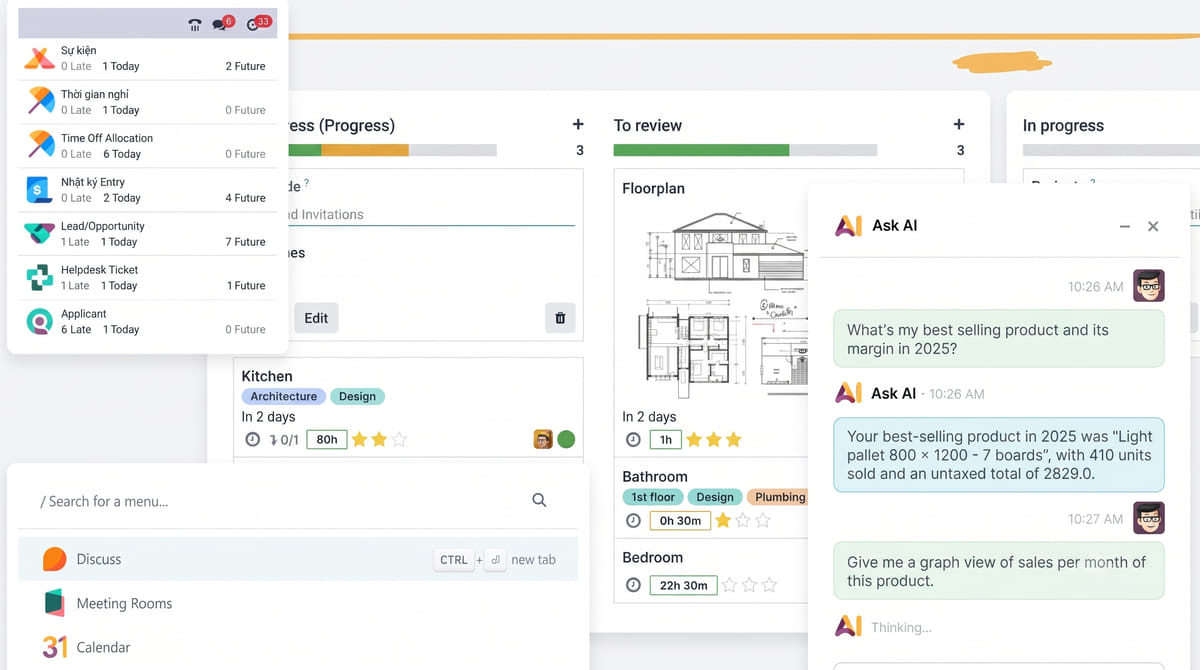Click the Lead/Opportunity app icon
This screenshot has width=1200, height=670.
[x=40, y=234]
